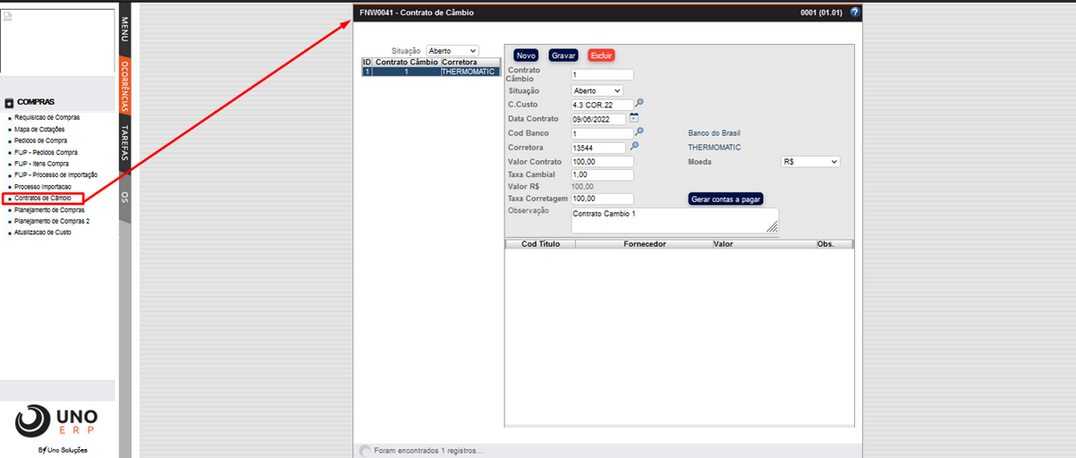This screenshot has width=1076, height=458.
Task: Open Contratos de Câmbio menu entry
Action: click(x=42, y=198)
